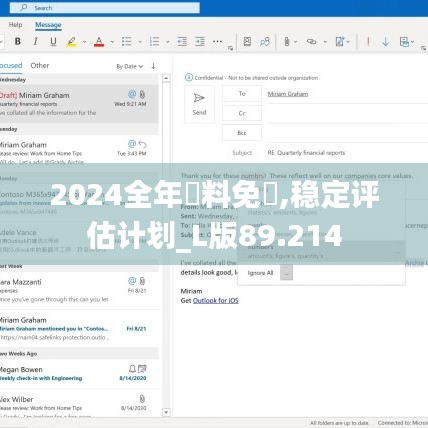
Task: Open Outlook for iOS link
Action: (x=216, y=300)
